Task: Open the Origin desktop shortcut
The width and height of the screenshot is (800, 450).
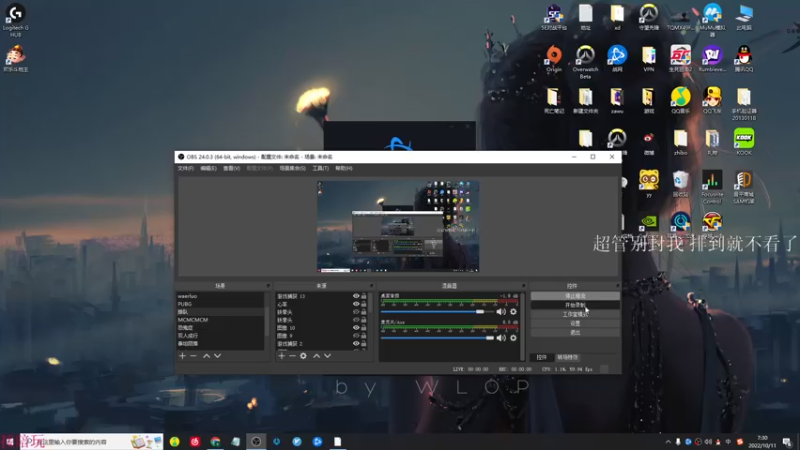Action: click(554, 58)
